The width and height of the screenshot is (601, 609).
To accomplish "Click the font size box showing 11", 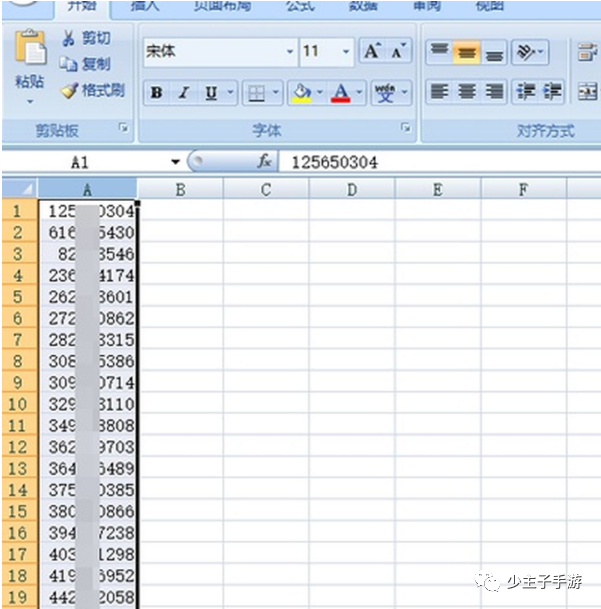I will point(319,51).
